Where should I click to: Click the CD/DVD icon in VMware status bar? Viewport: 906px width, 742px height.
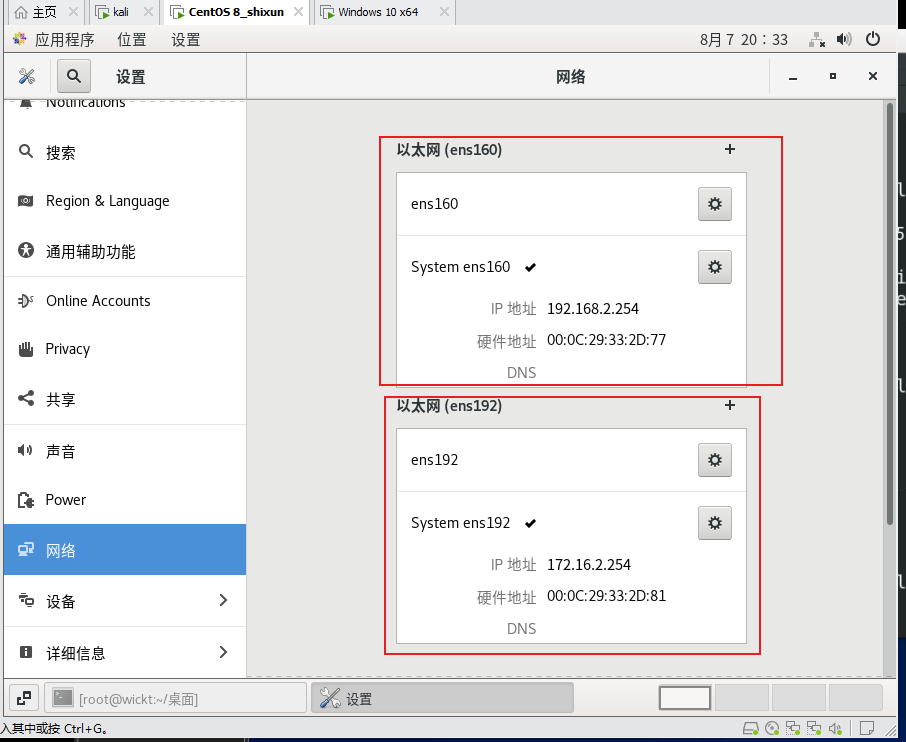click(772, 728)
